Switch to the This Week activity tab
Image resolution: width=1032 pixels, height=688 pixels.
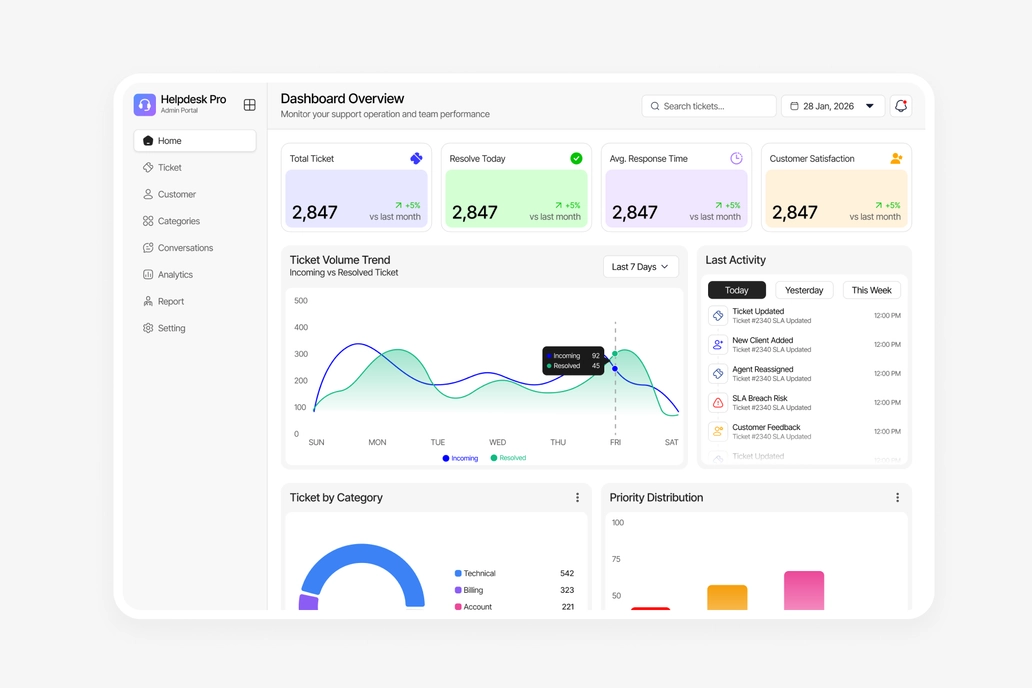[x=871, y=290]
